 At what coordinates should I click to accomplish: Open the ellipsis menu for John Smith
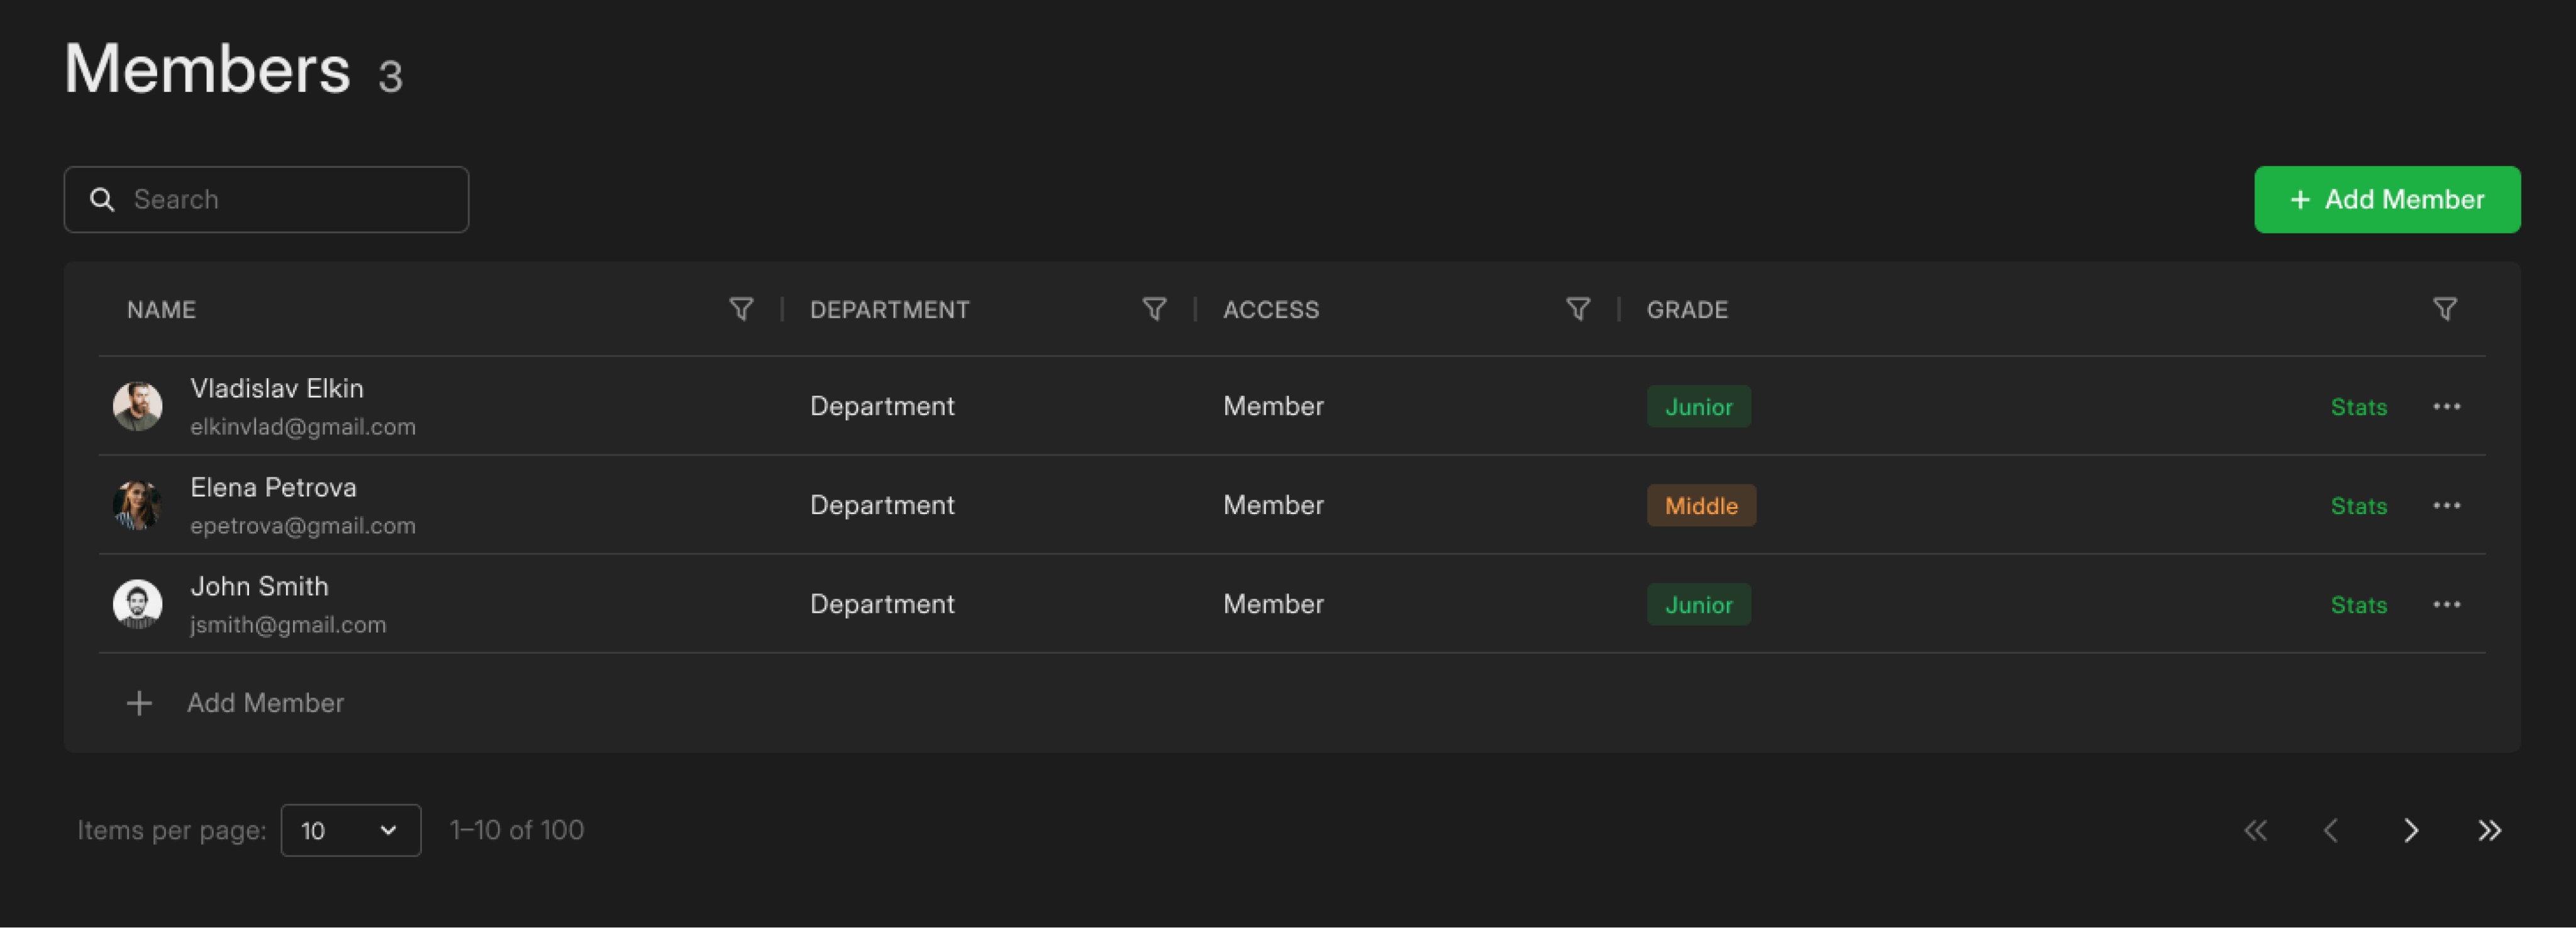pyautogui.click(x=2446, y=604)
